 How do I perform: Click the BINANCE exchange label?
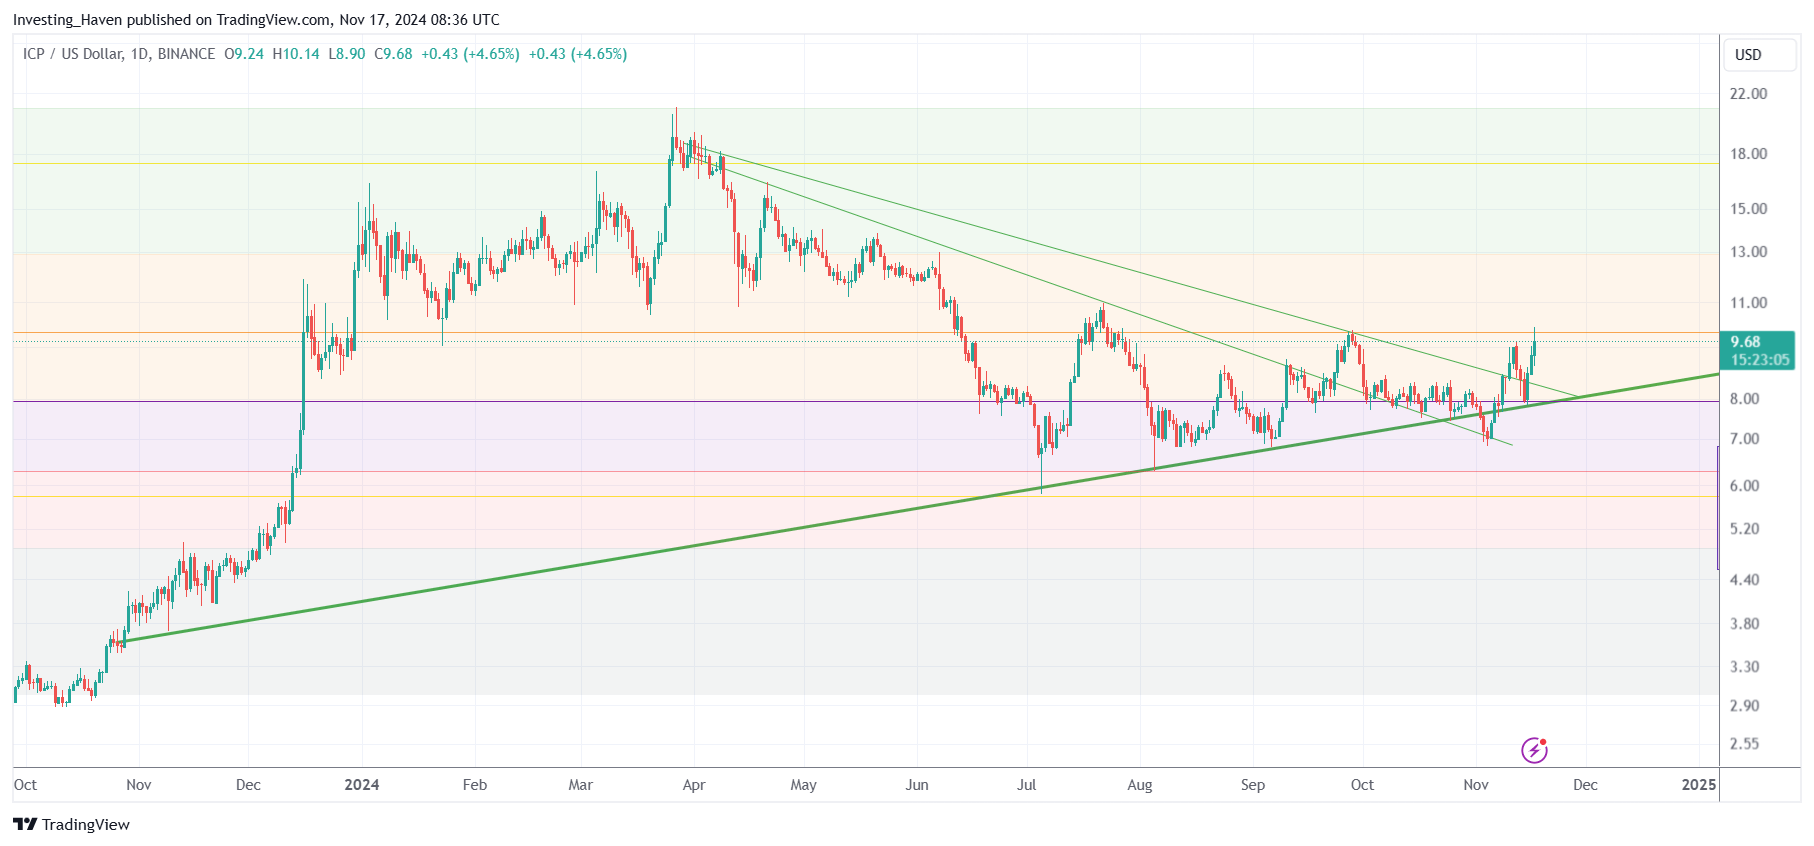(x=186, y=54)
